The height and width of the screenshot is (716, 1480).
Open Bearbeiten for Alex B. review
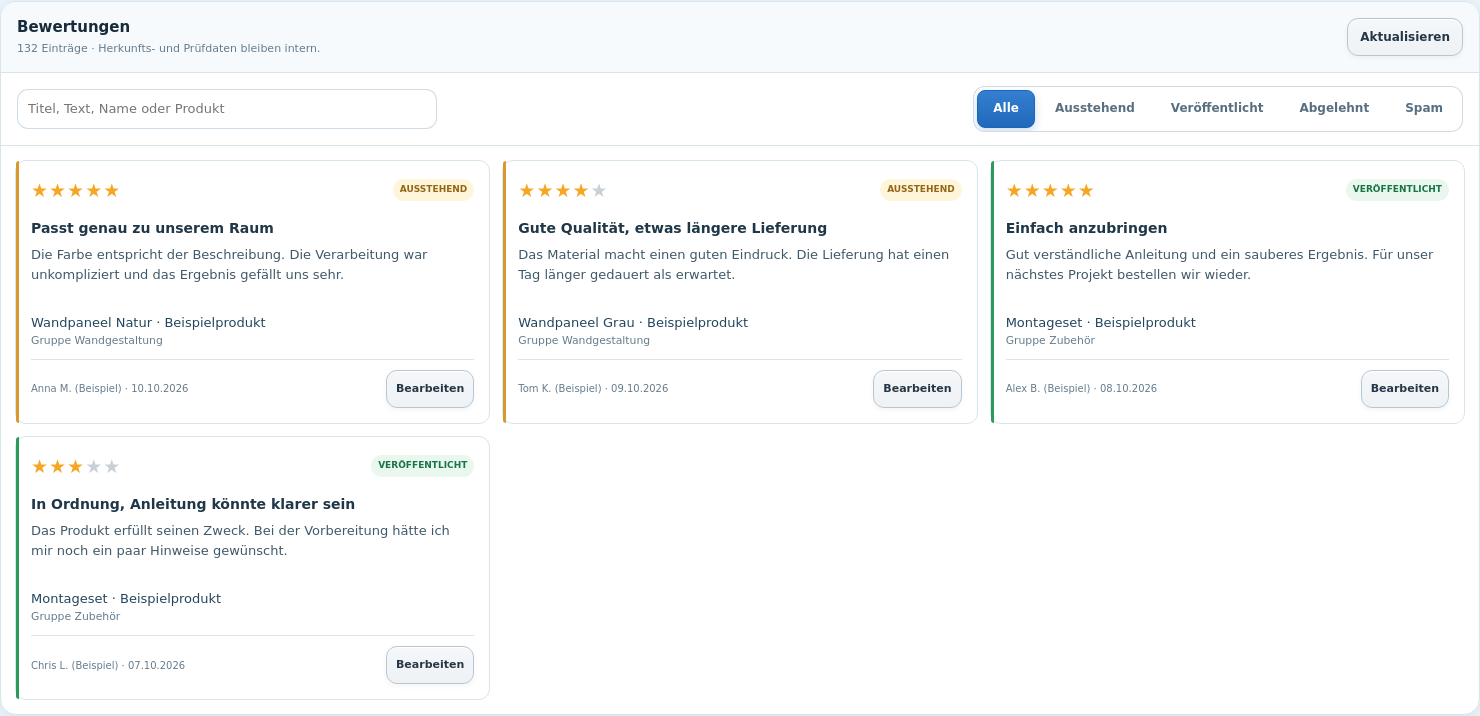point(1404,389)
